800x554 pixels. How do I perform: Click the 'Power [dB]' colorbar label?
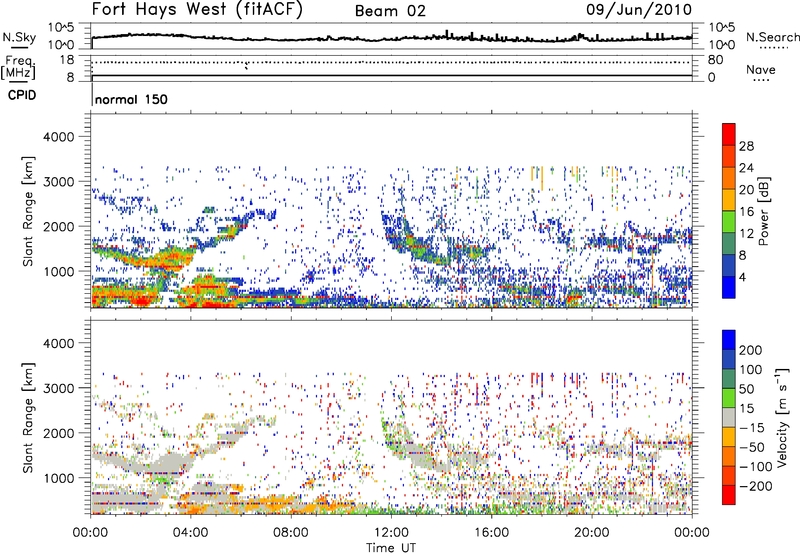click(x=763, y=211)
